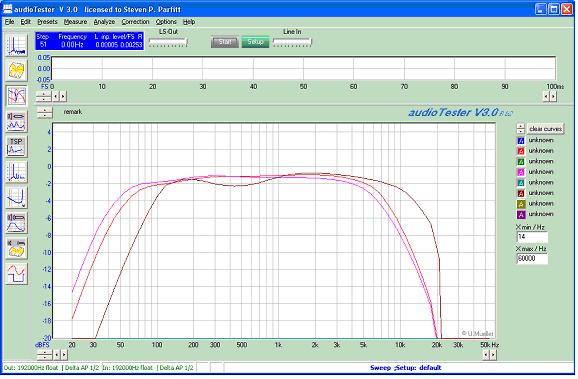578x379 pixels.
Task: Select the FFT spikes distortion icon
Action: tap(17, 172)
